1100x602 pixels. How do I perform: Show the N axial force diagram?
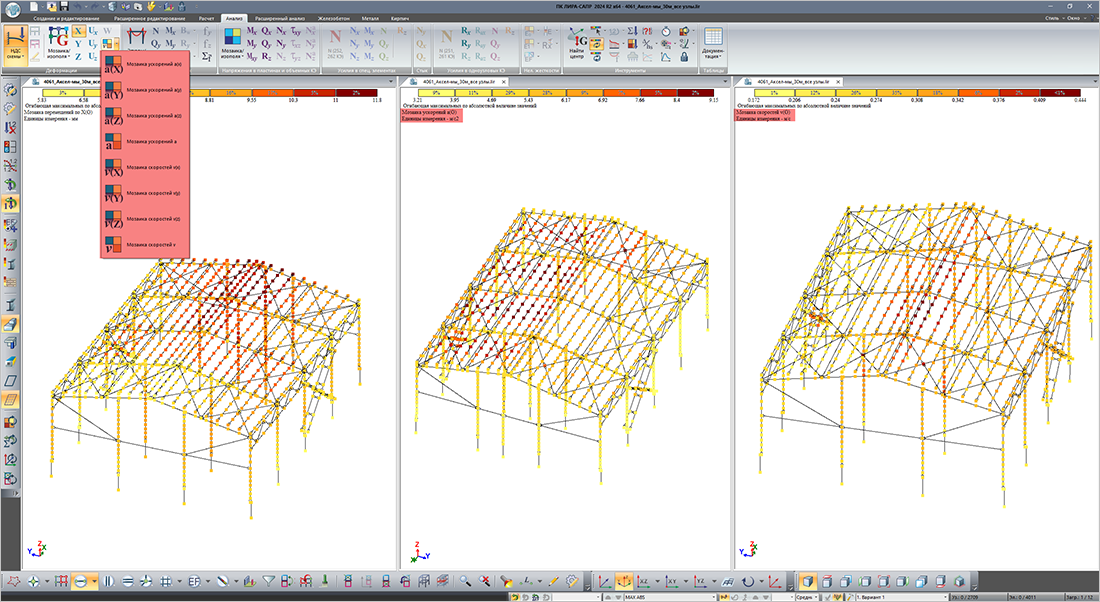(x=156, y=32)
